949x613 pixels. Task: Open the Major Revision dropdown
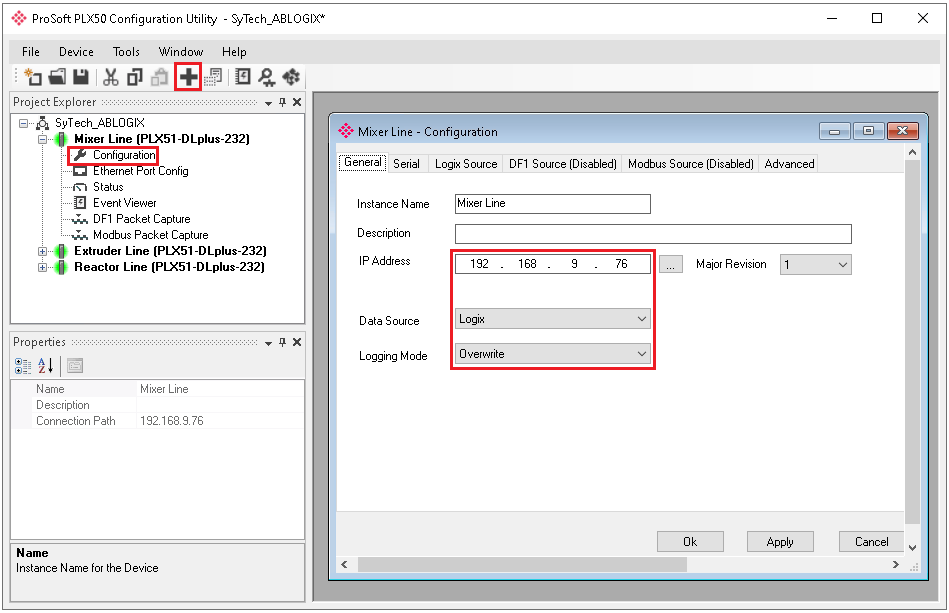coord(815,264)
